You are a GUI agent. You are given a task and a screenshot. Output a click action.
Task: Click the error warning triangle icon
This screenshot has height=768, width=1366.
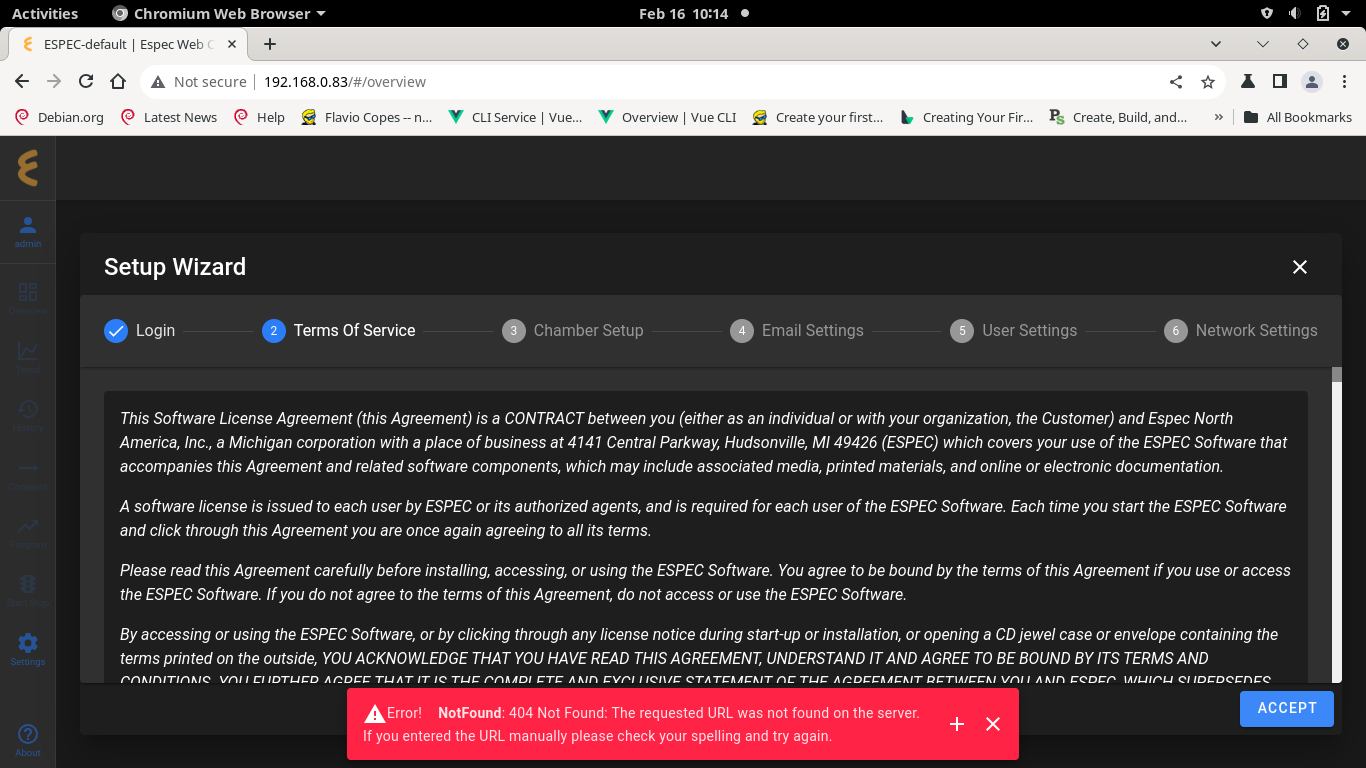tap(375, 714)
